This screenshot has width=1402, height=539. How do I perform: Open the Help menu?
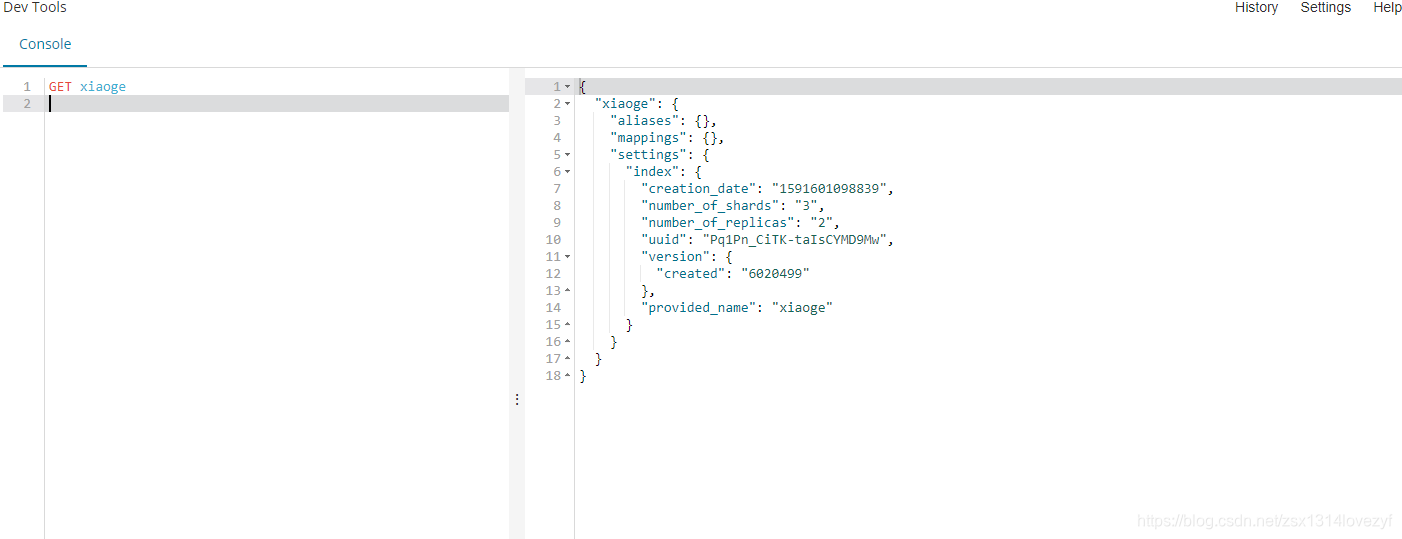[x=1387, y=7]
